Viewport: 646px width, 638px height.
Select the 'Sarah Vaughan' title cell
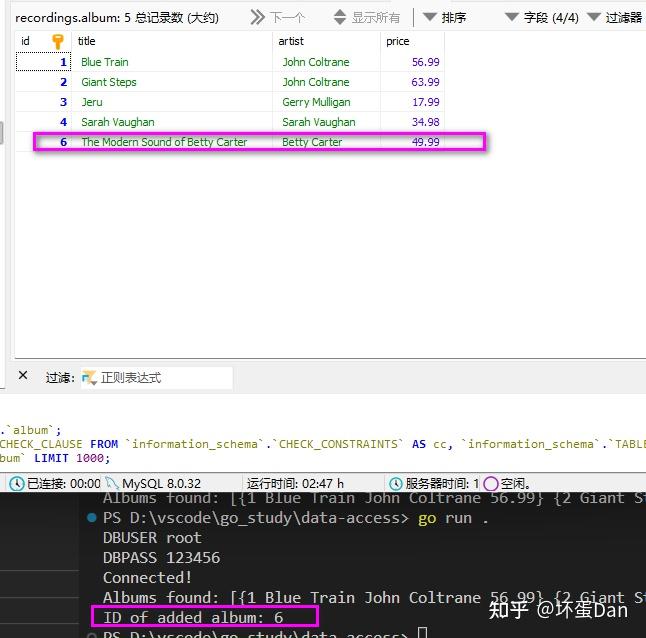coord(172,122)
